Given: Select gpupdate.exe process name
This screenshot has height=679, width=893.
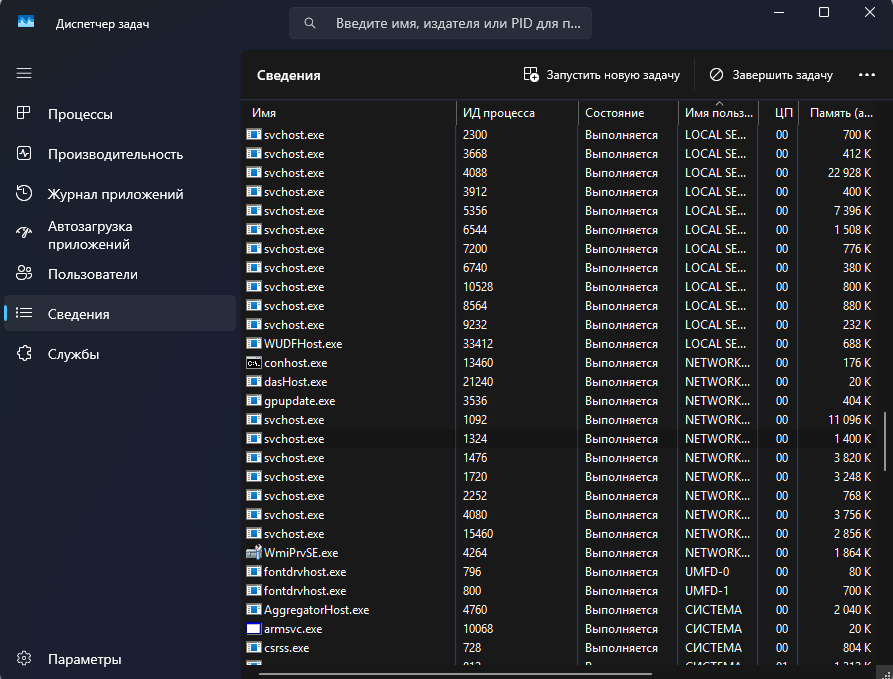Looking at the screenshot, I should tap(300, 401).
